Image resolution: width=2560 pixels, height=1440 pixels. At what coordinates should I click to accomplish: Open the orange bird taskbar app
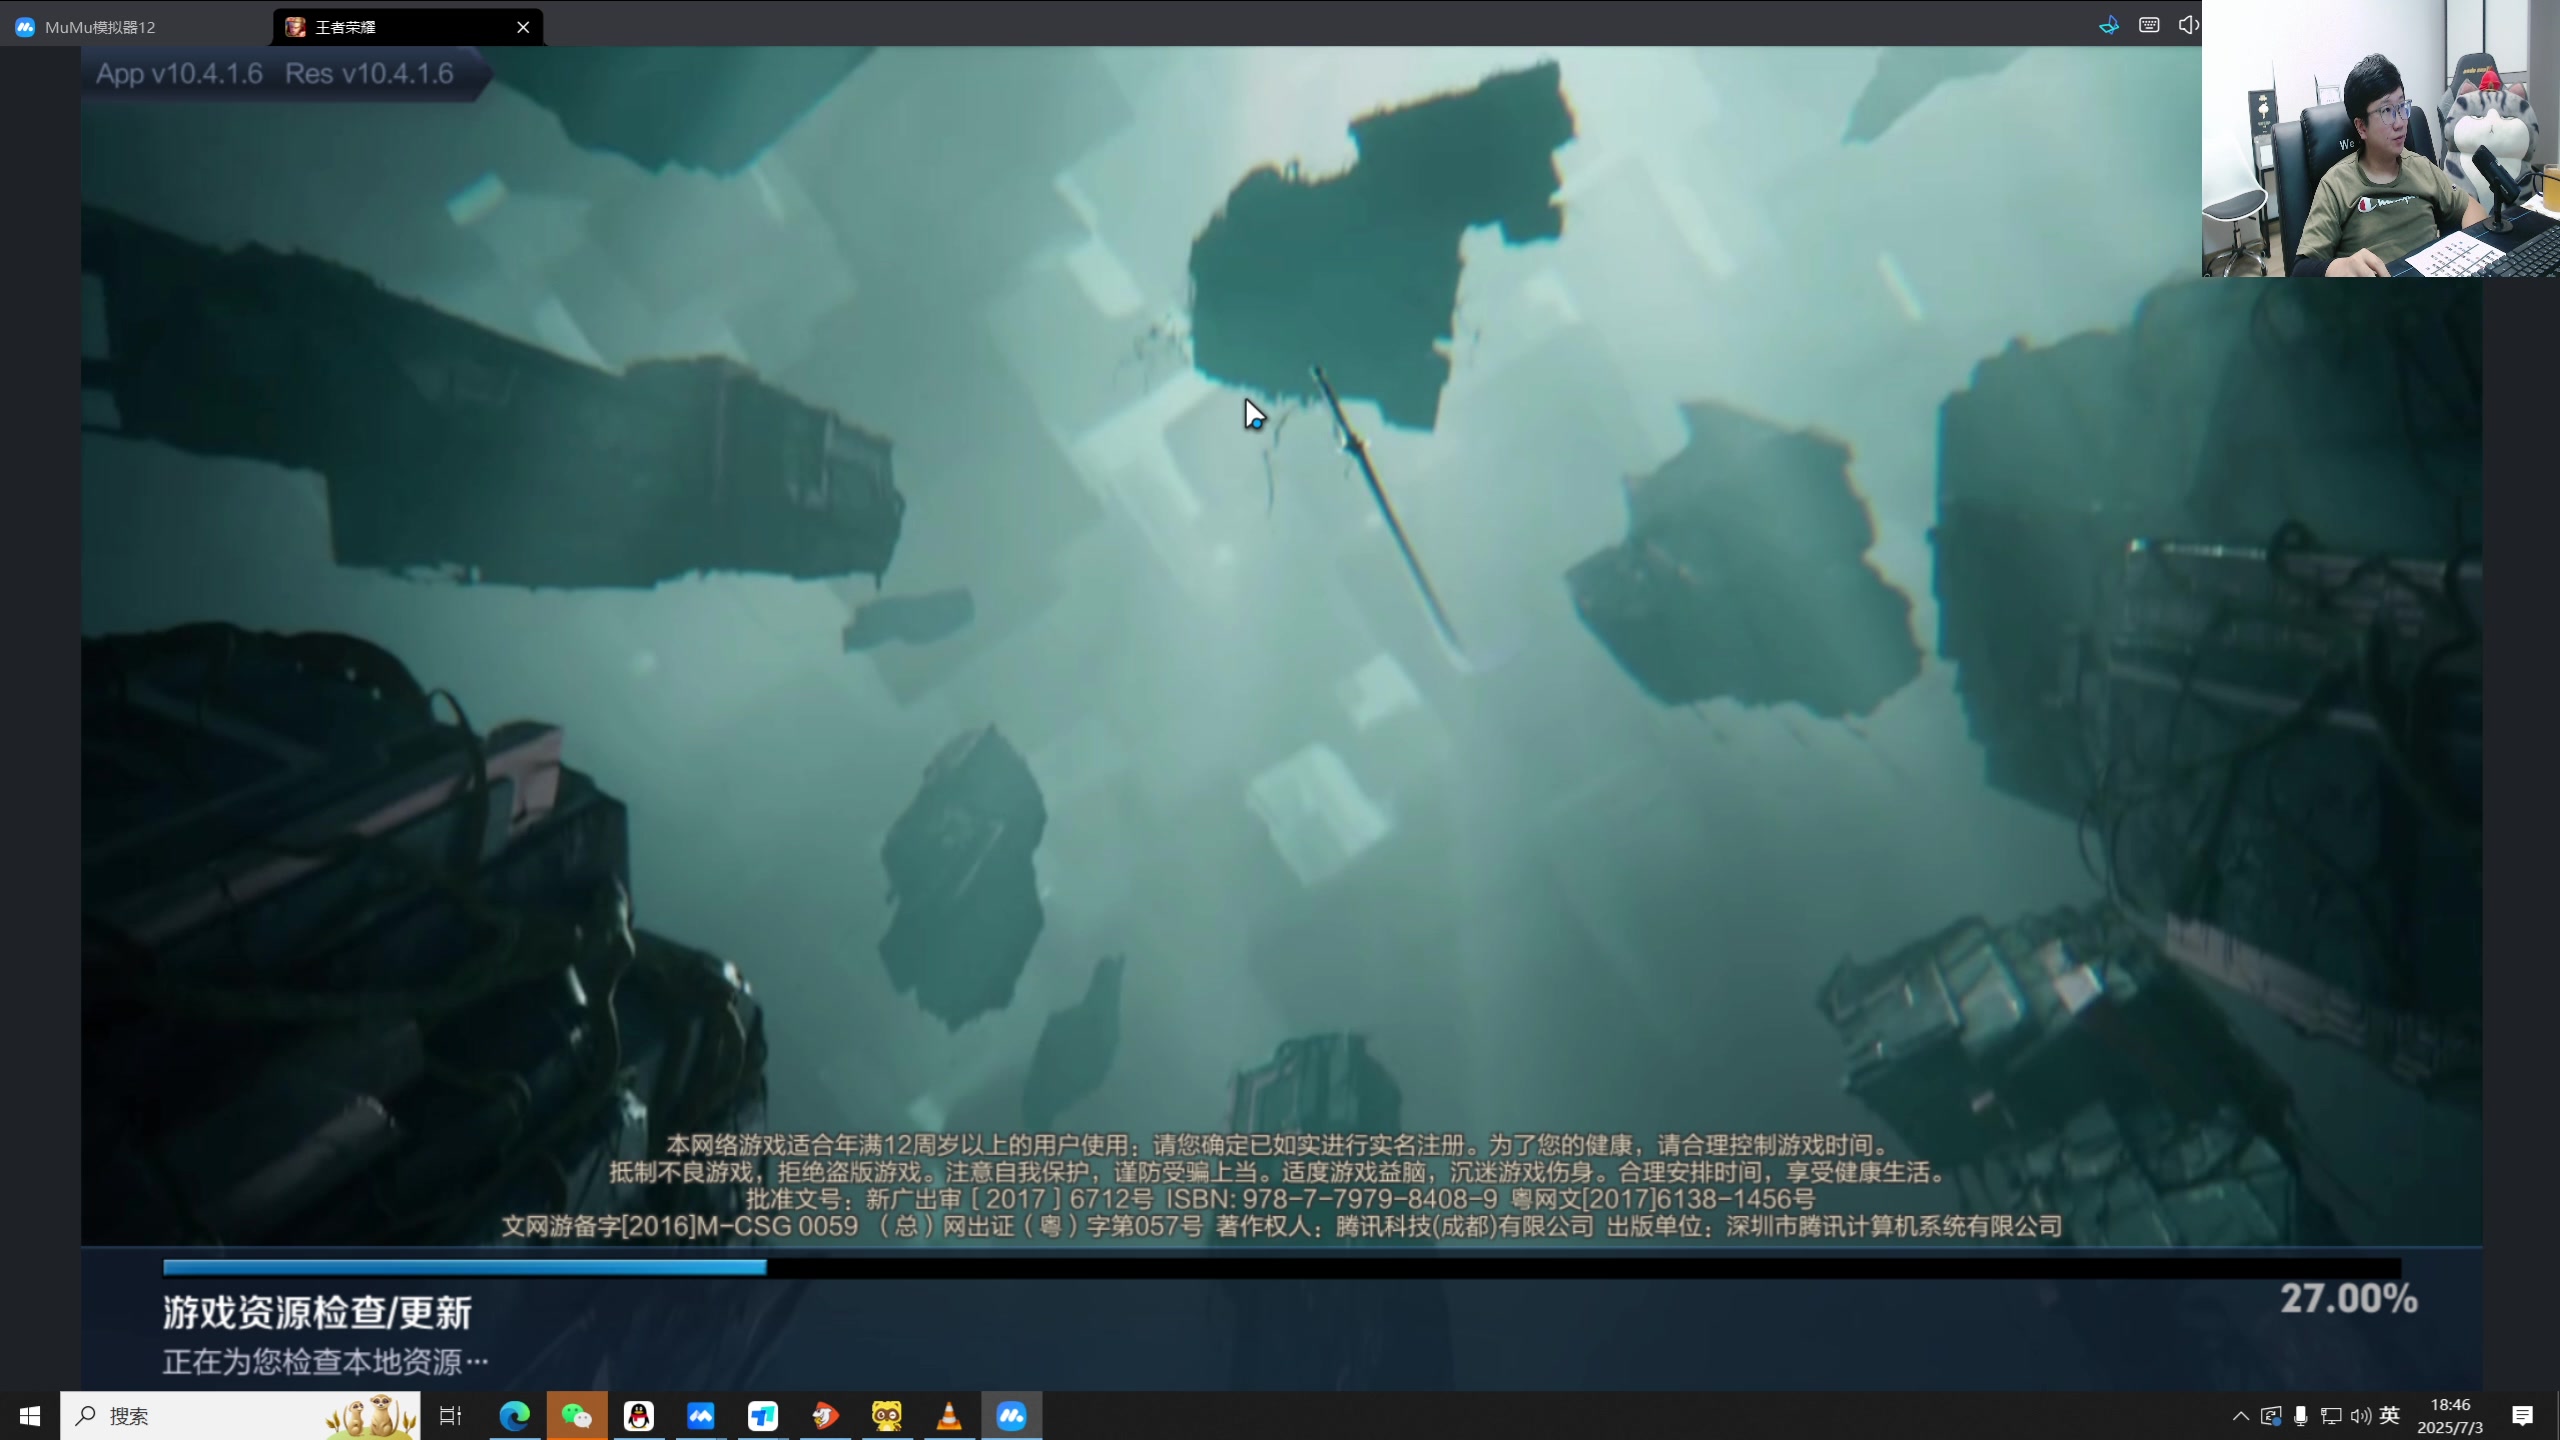pyautogui.click(x=825, y=1416)
